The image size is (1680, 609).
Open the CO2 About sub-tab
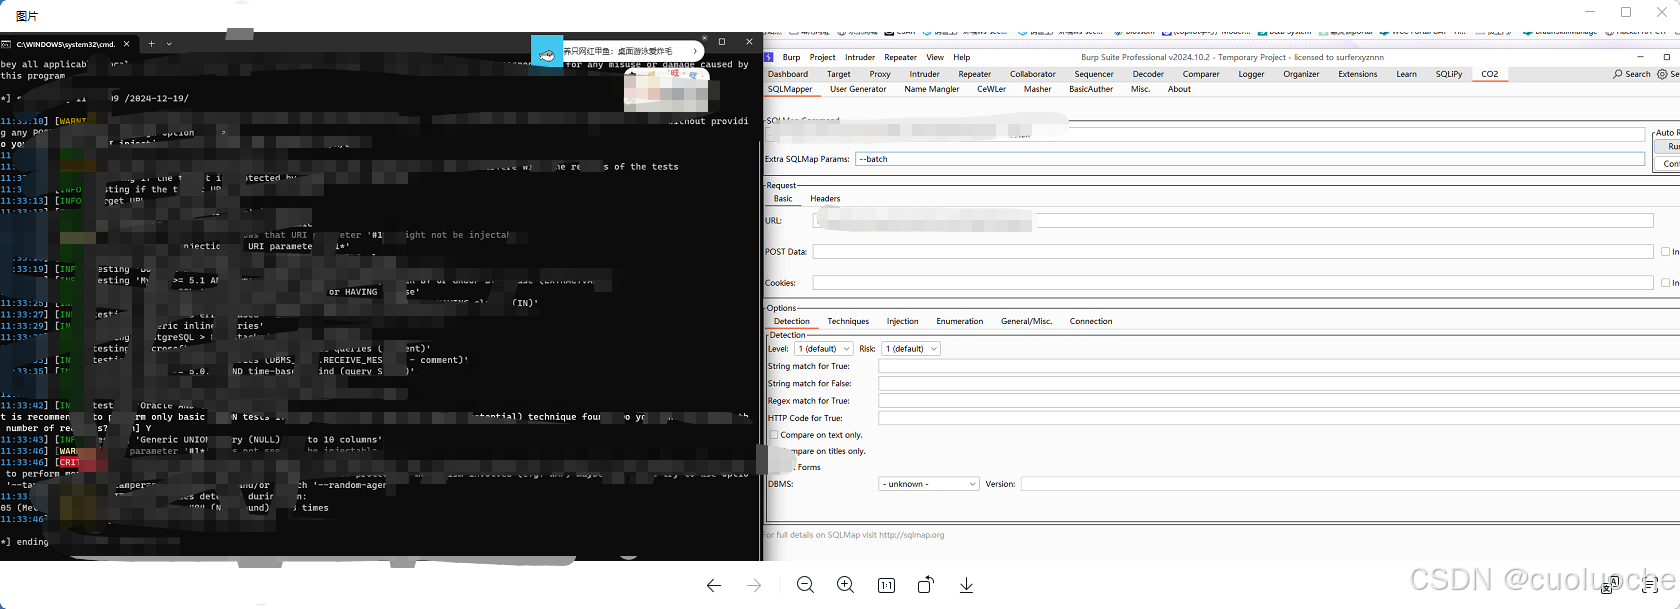[1180, 89]
